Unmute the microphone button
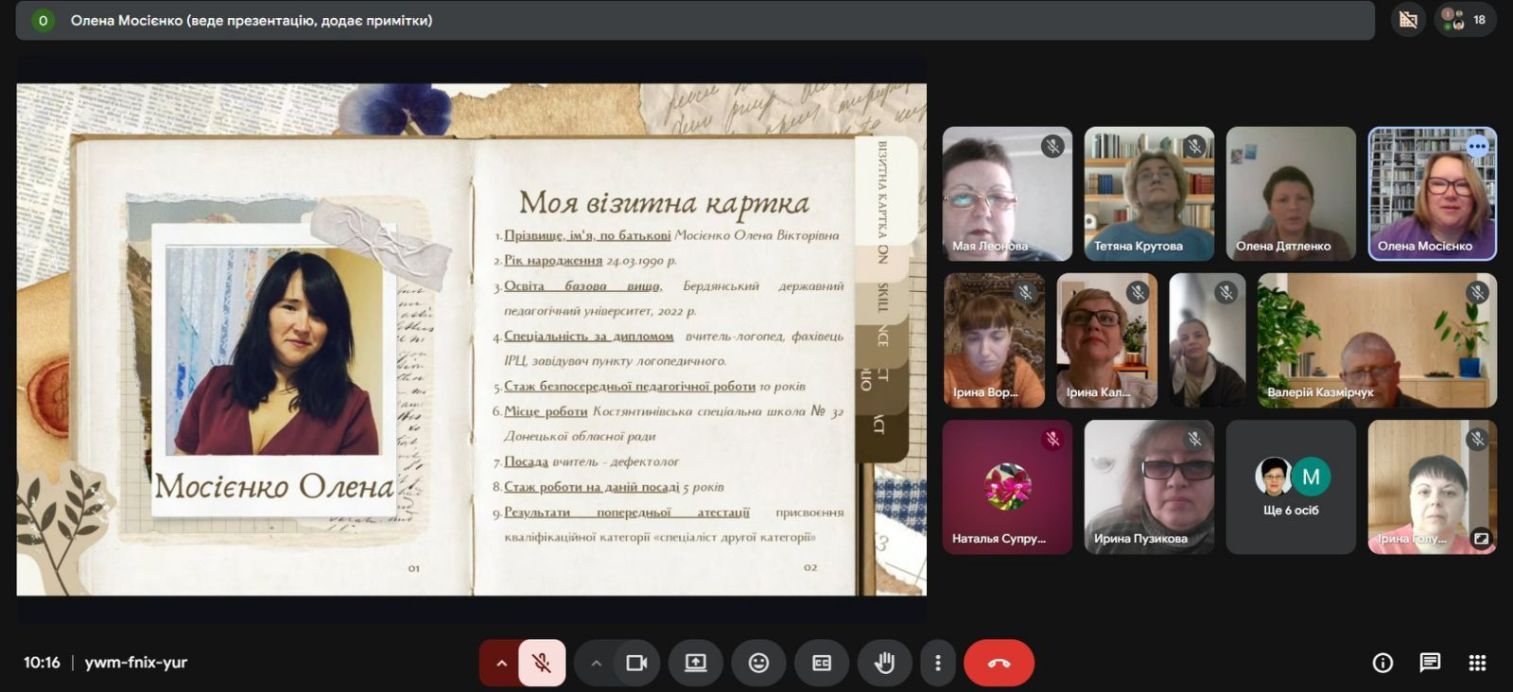This screenshot has height=692, width=1513. tap(541, 662)
